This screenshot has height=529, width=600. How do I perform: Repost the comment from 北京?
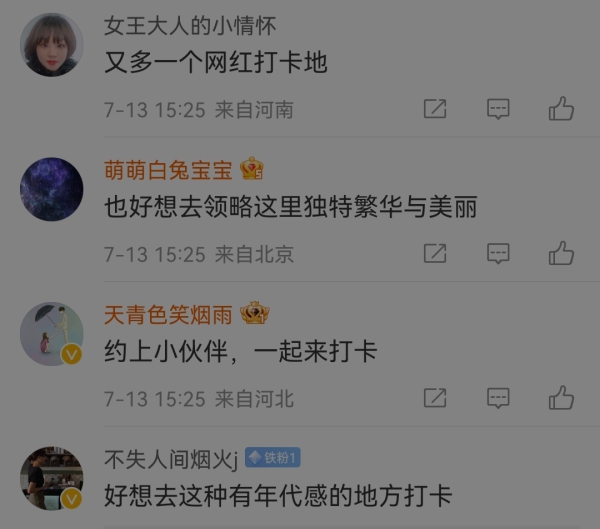(x=435, y=253)
